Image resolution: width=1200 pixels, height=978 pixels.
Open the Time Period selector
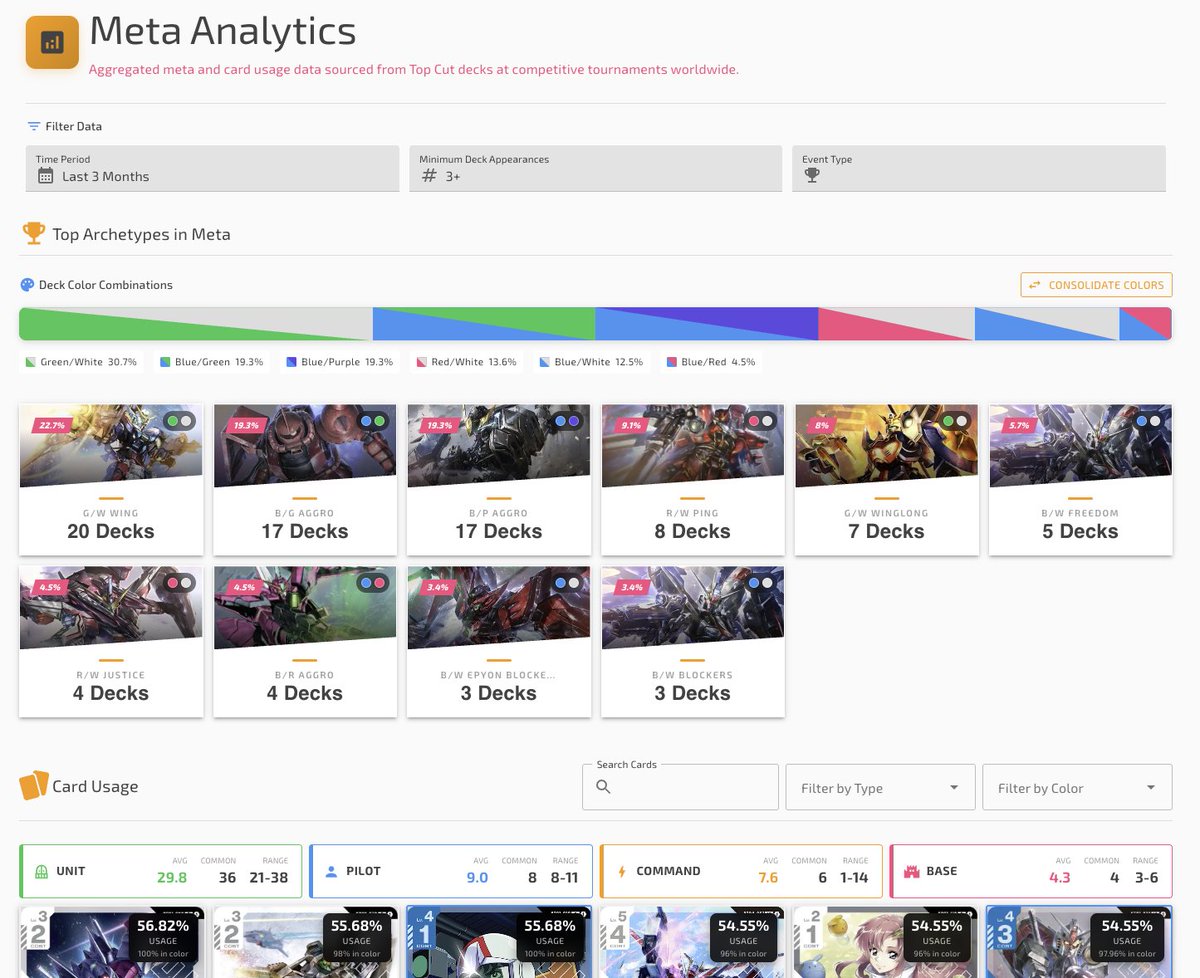[212, 168]
